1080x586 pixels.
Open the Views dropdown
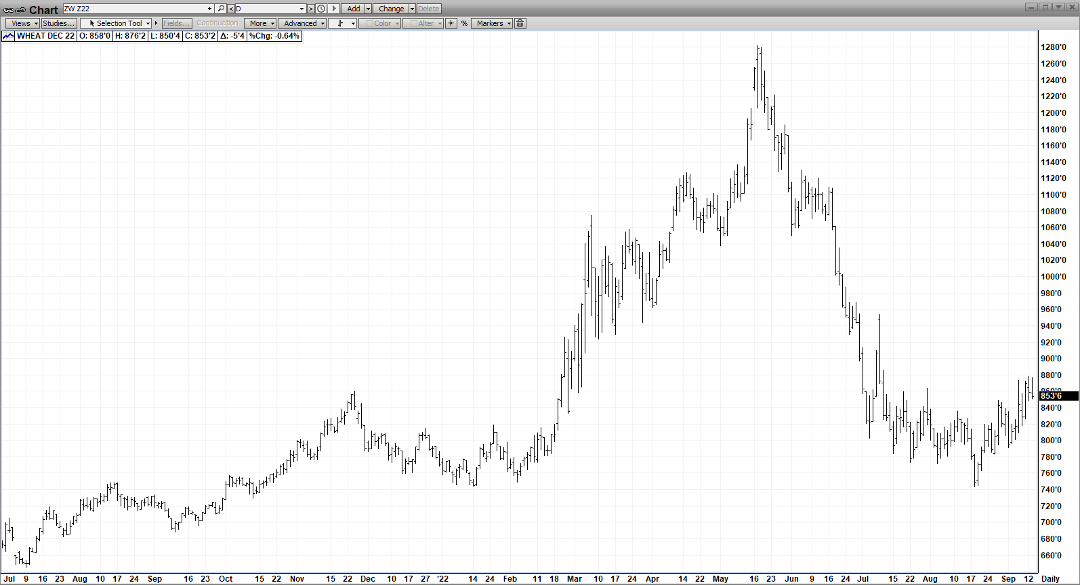click(21, 23)
